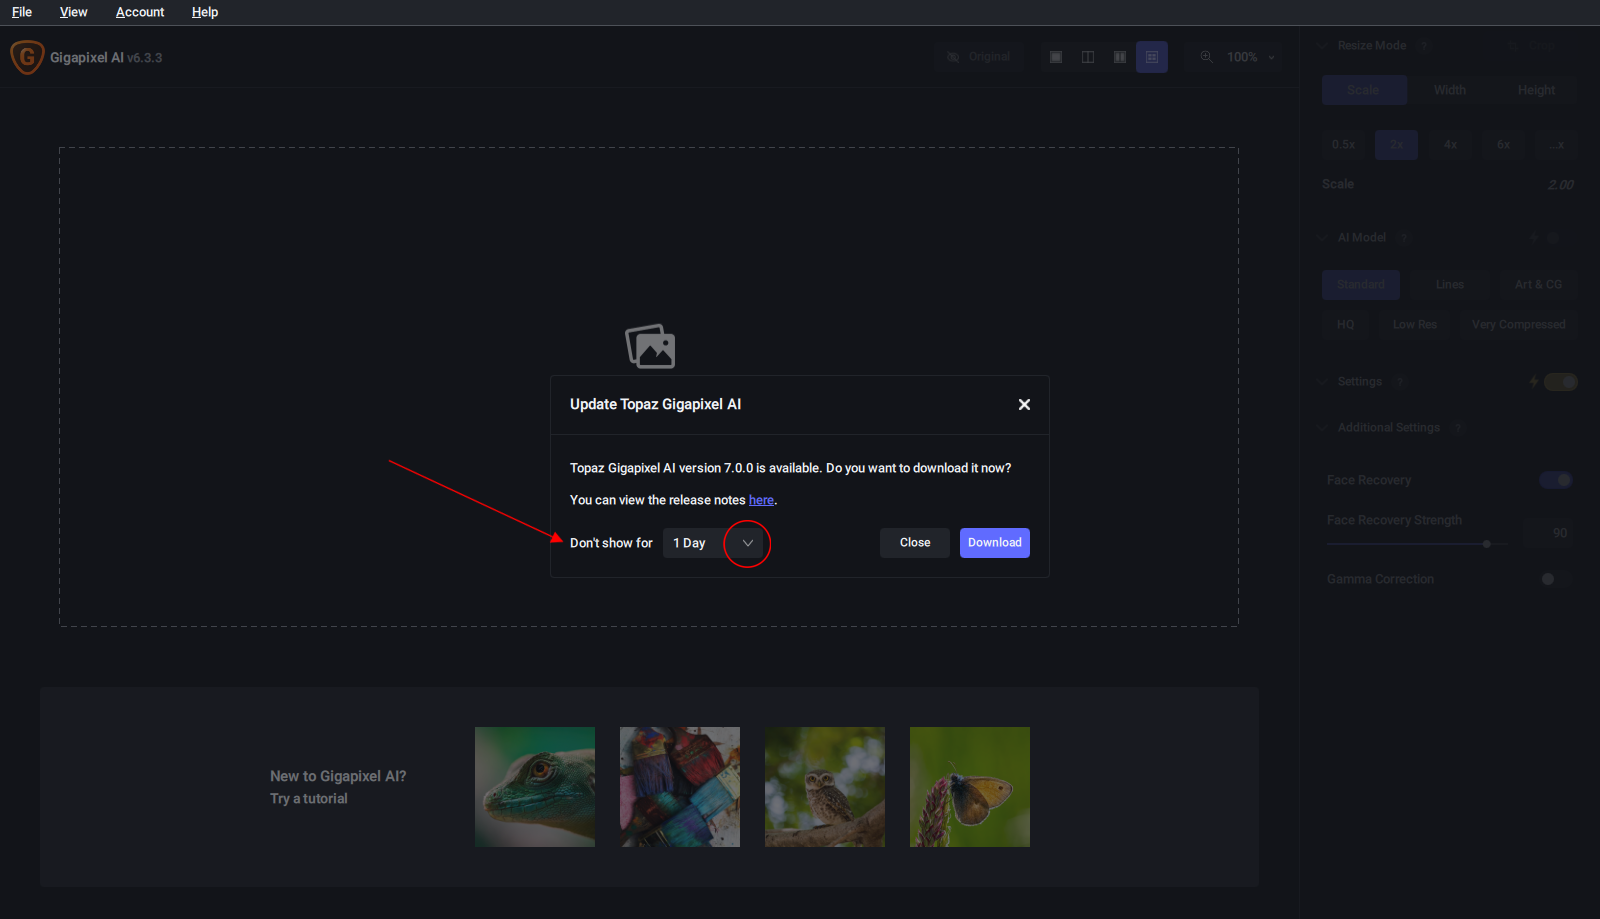
Task: Select the Height resize mode tab
Action: (x=1536, y=90)
